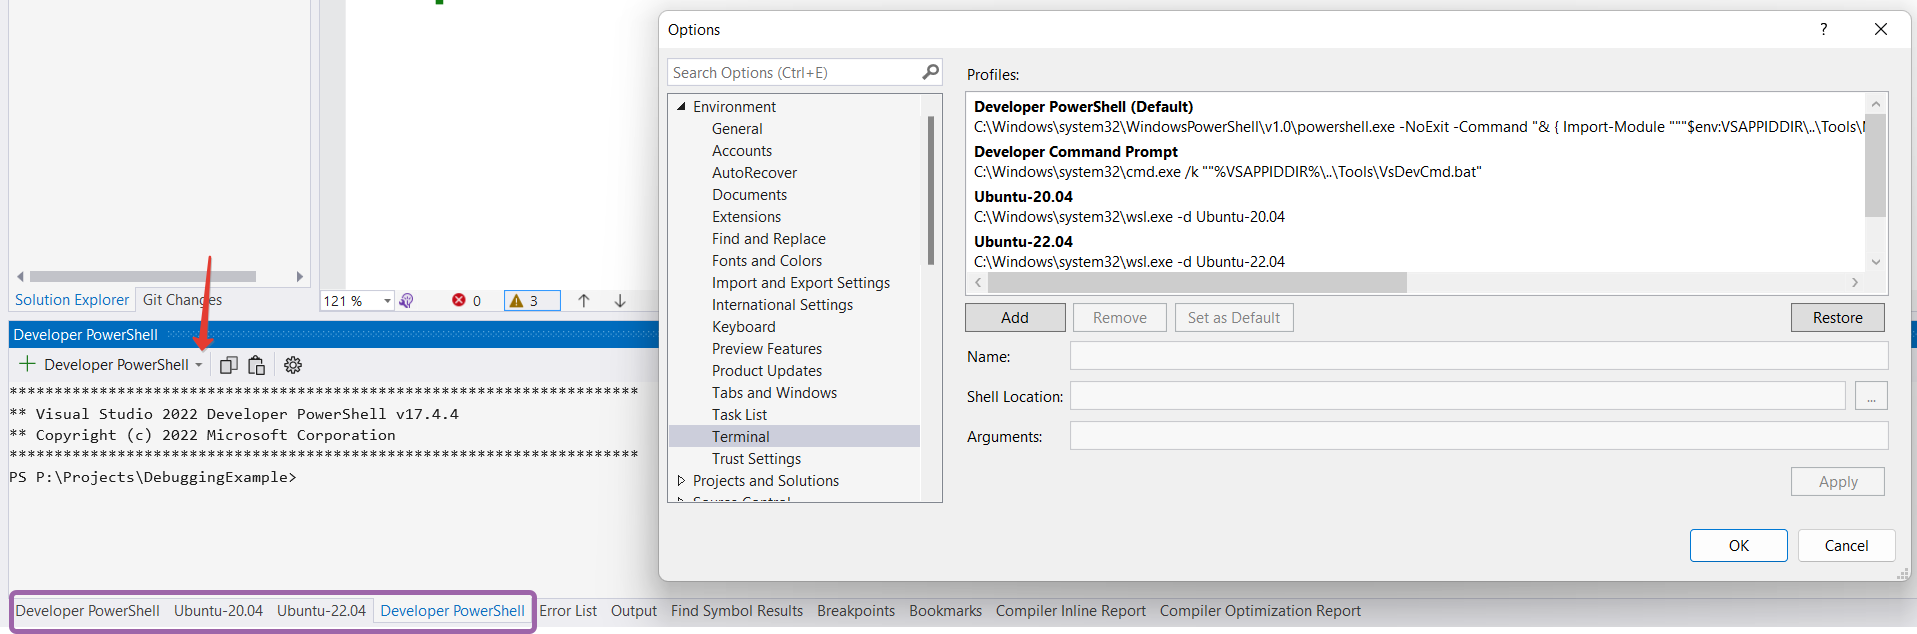The width and height of the screenshot is (1917, 634).
Task: Select AutoRecover in options tree
Action: point(754,172)
